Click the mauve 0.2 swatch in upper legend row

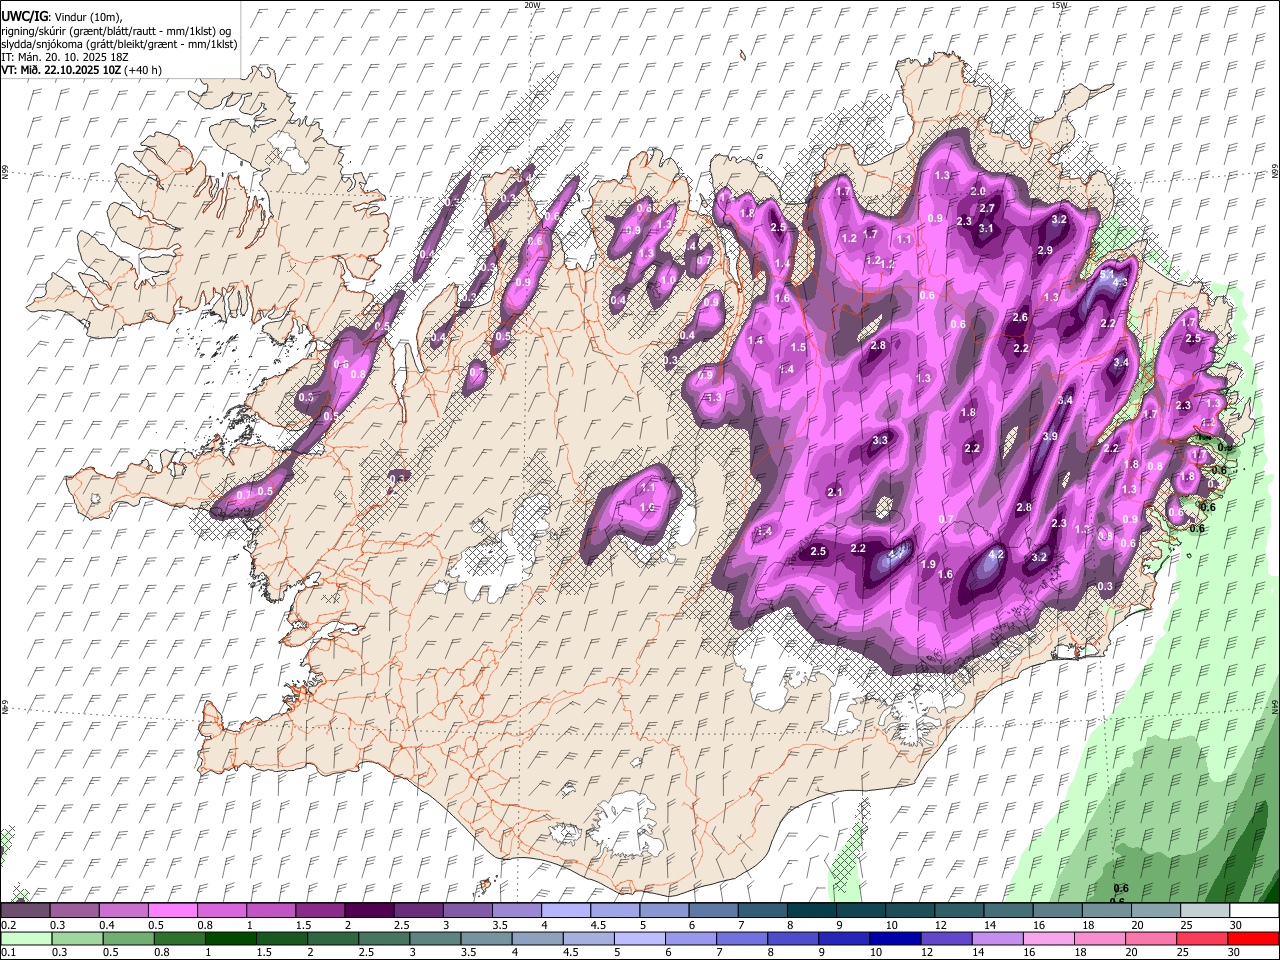pyautogui.click(x=25, y=910)
